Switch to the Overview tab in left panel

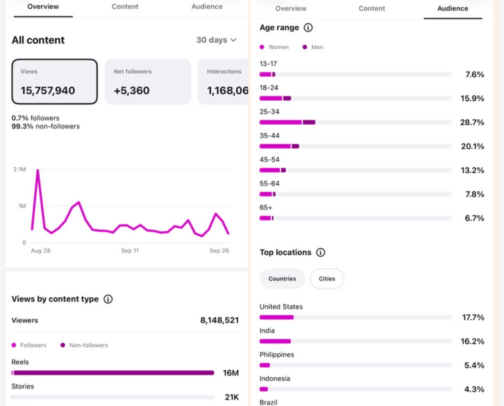pyautogui.click(x=43, y=7)
